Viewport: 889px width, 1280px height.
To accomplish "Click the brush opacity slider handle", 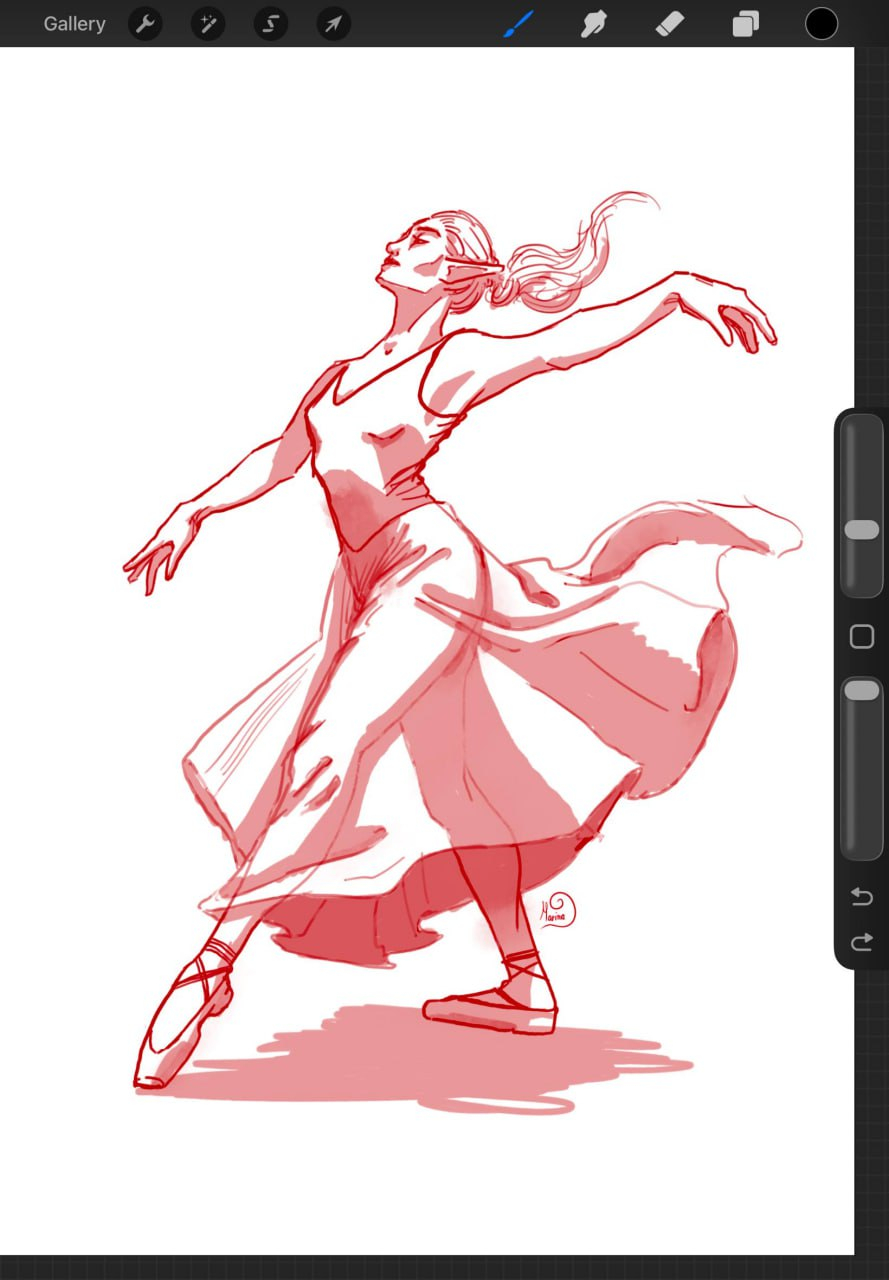I will pyautogui.click(x=861, y=691).
